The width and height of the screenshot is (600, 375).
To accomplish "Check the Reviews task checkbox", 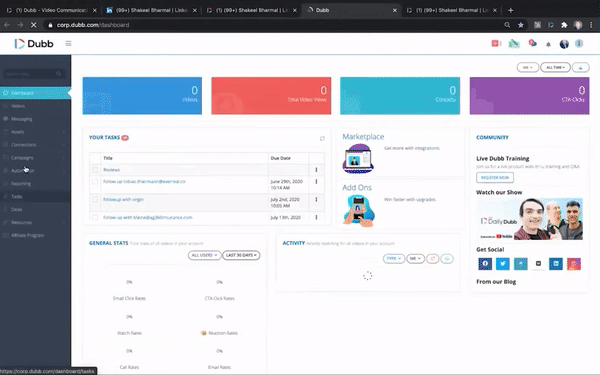I will pyautogui.click(x=95, y=170).
